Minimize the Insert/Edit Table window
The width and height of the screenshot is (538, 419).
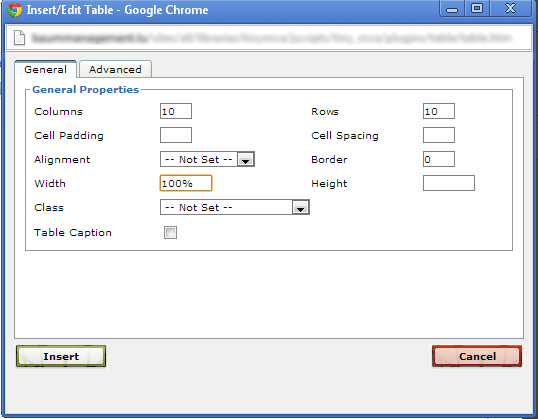(x=452, y=9)
